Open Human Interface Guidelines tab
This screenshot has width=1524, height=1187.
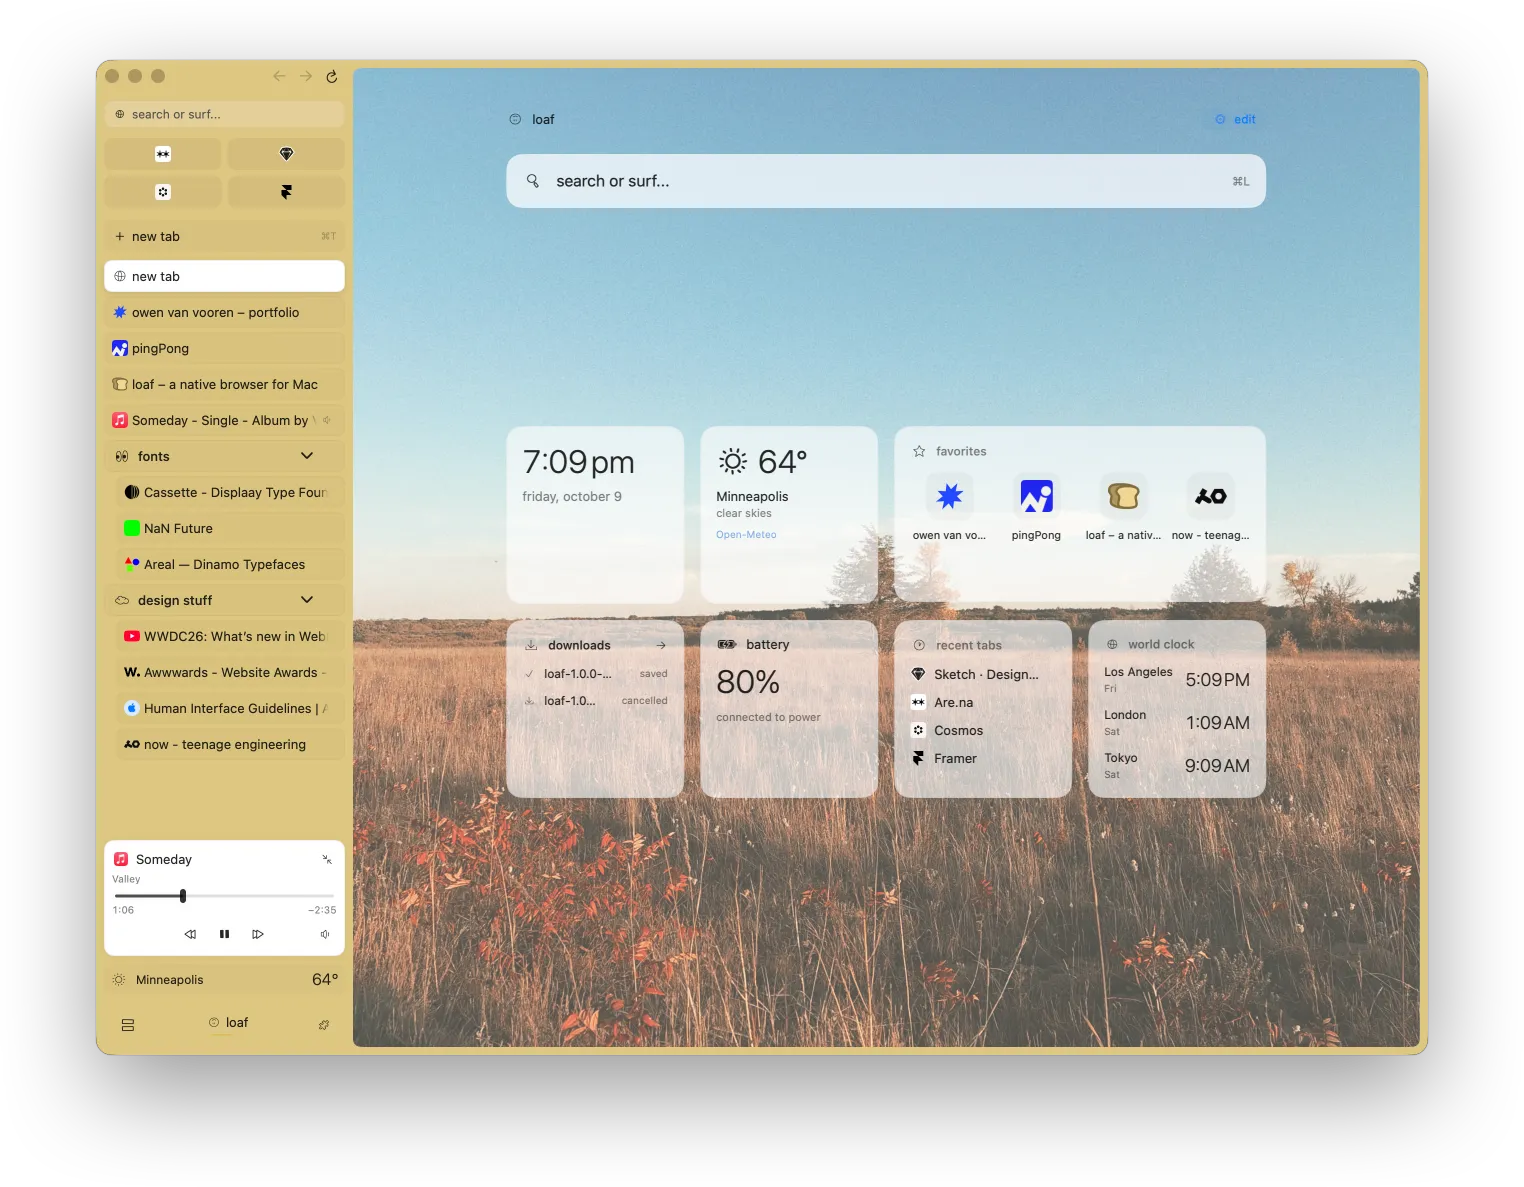coord(230,708)
